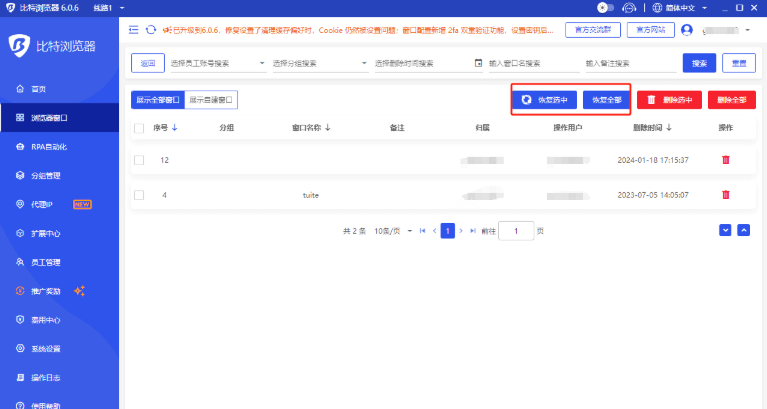Image resolution: width=767 pixels, height=409 pixels.
Task: Click the refresh icon beside the announcement
Action: tap(151, 30)
